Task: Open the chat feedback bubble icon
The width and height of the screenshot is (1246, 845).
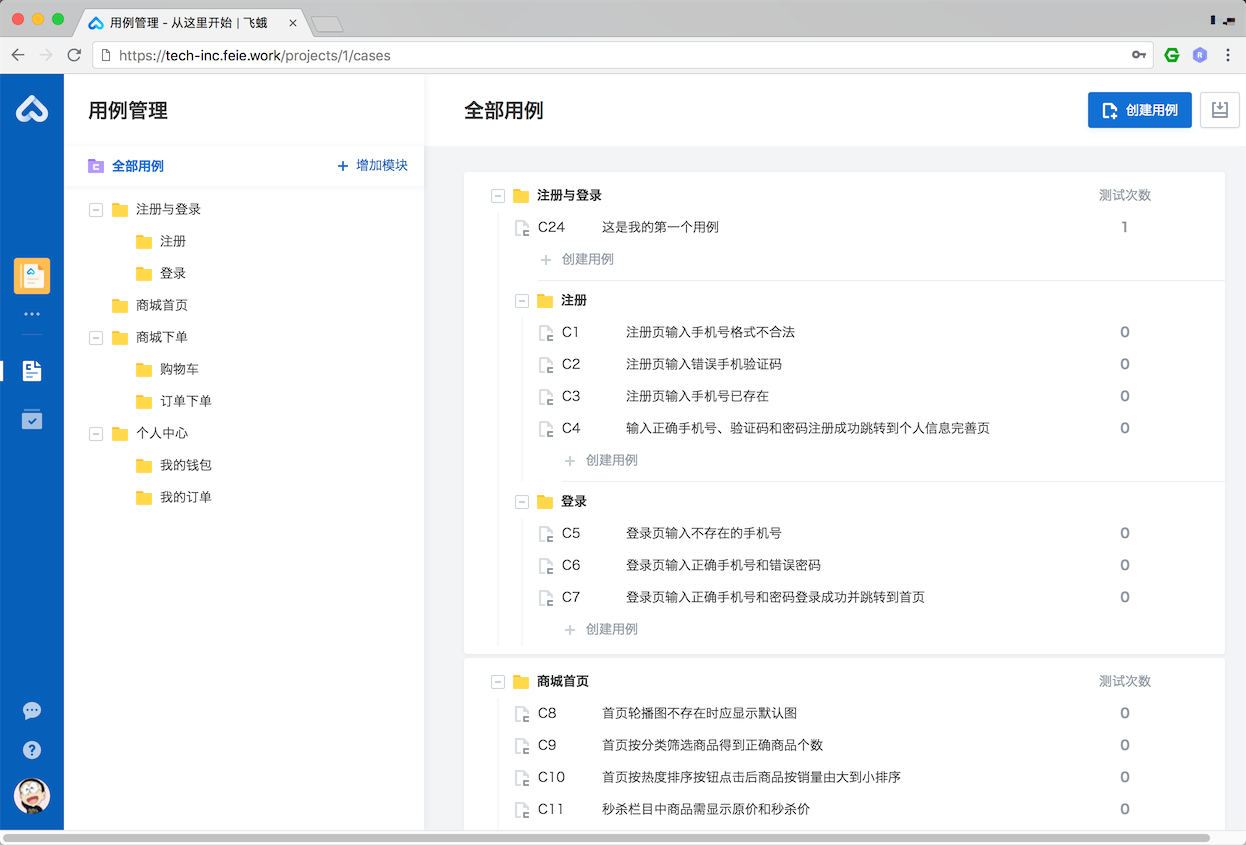Action: coord(31,710)
